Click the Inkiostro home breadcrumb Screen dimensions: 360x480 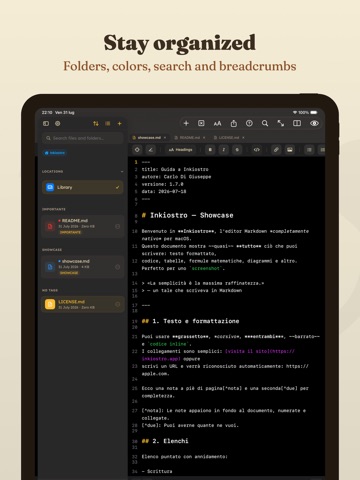(55, 153)
